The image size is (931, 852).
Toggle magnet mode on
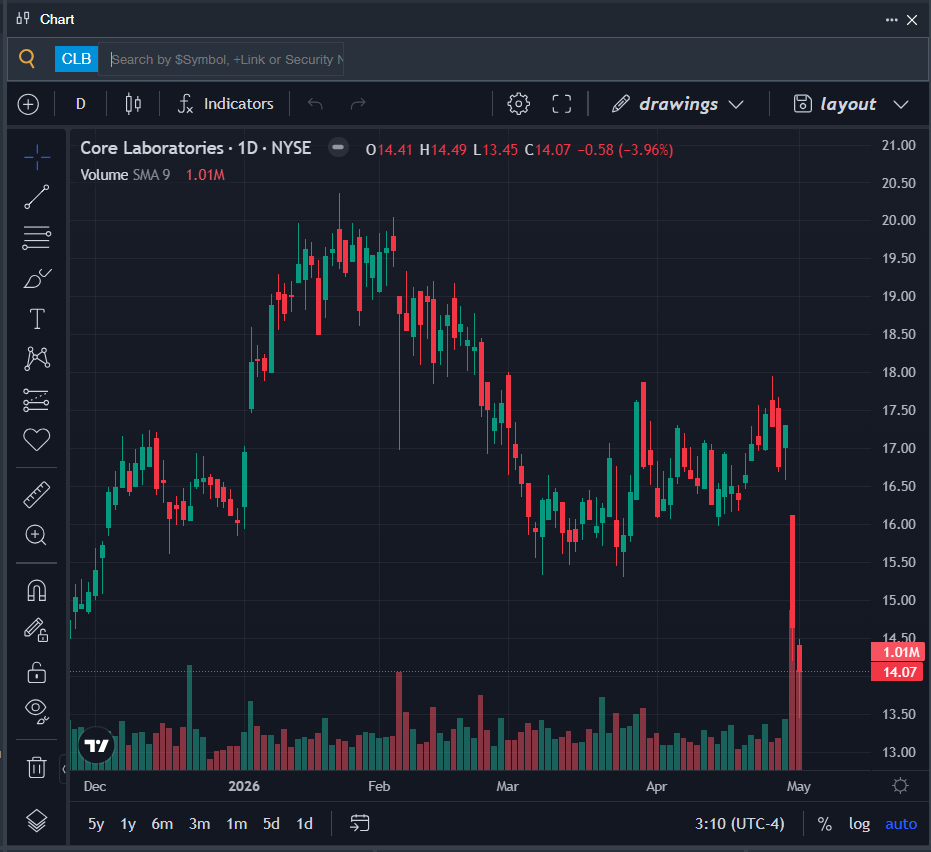tap(36, 591)
